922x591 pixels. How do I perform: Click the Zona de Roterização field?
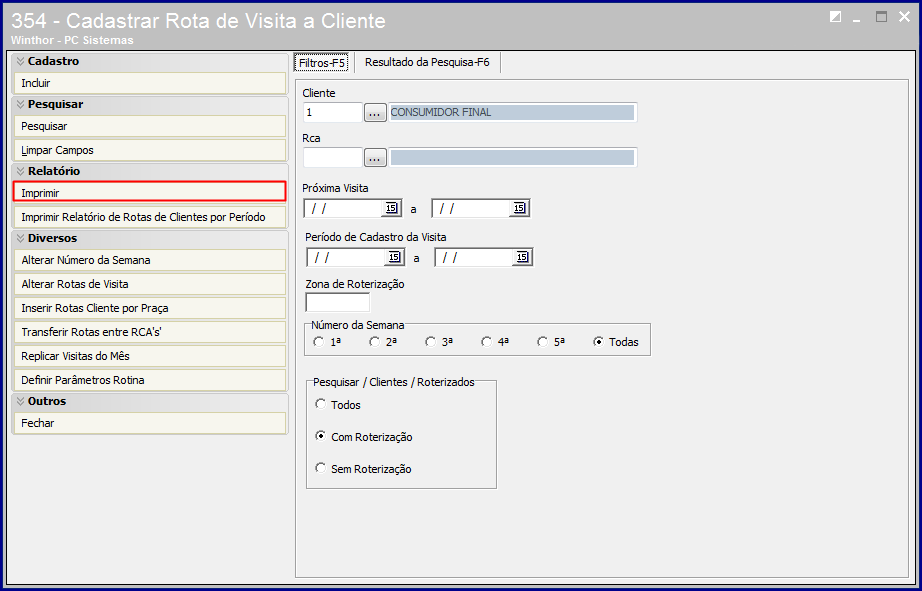(x=338, y=302)
